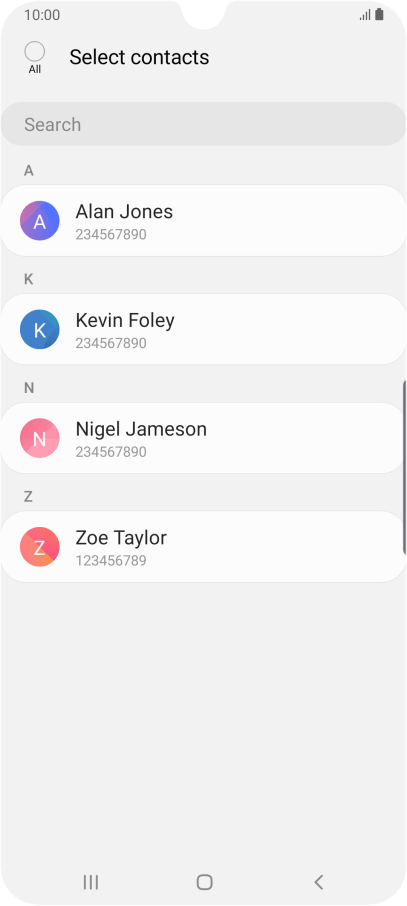Image resolution: width=407 pixels, height=906 pixels.
Task: Tap the A section header letter
Action: 29,170
